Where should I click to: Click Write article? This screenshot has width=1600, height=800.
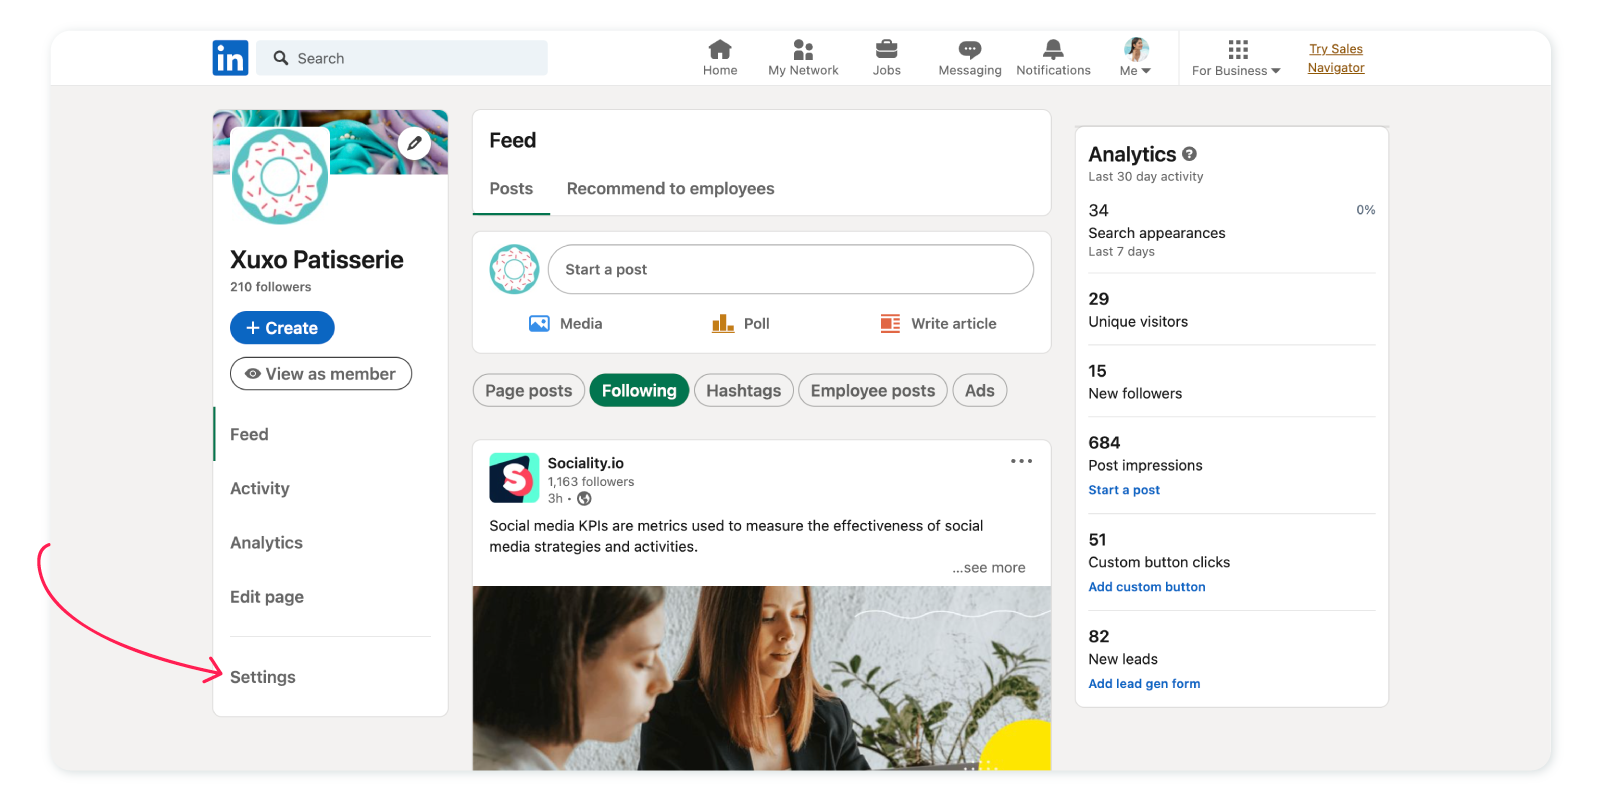coord(938,324)
